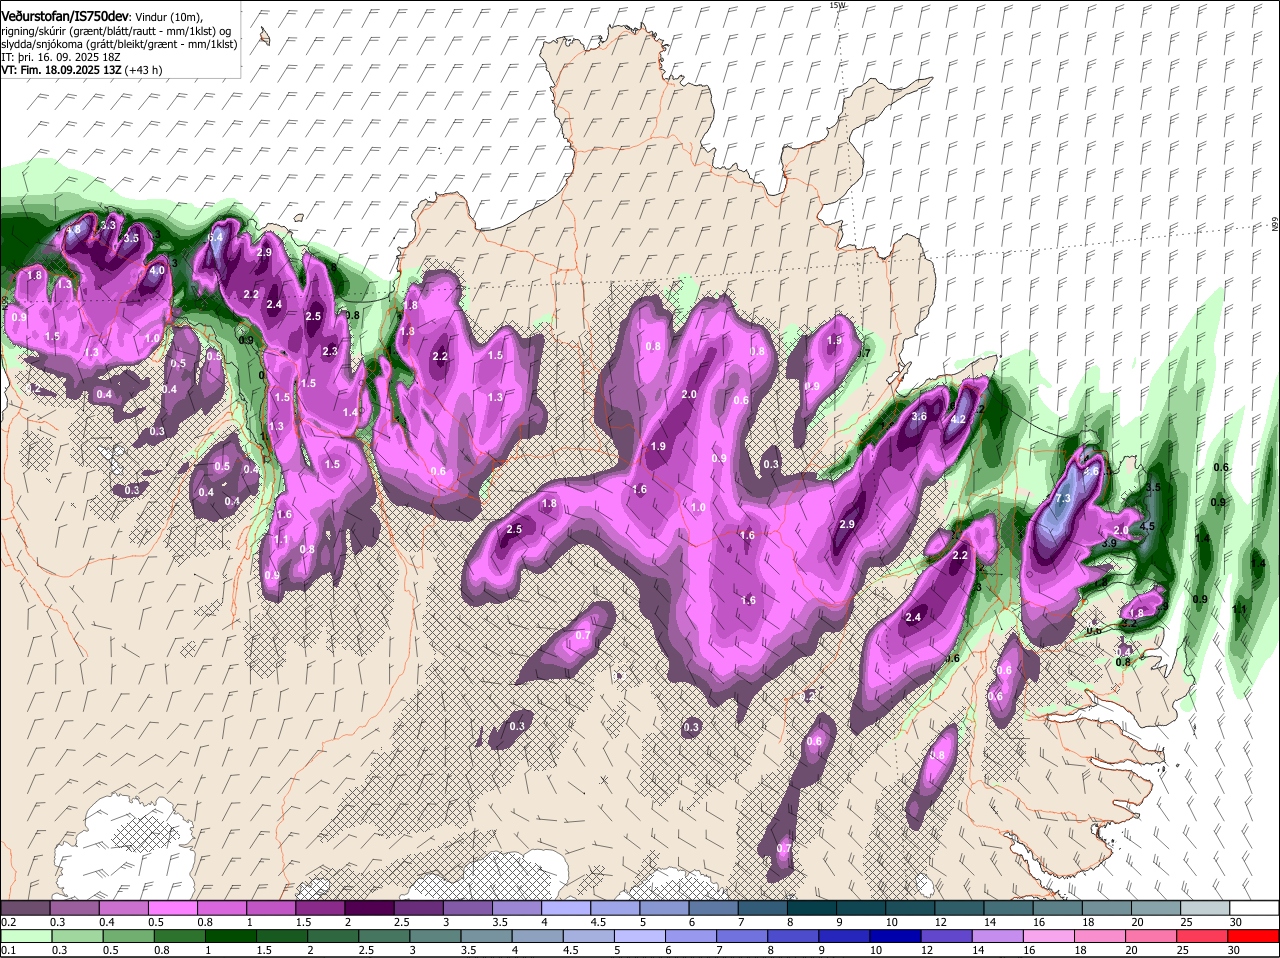
Task: Click the 2.3 value on the map
Action: pyautogui.click(x=330, y=350)
